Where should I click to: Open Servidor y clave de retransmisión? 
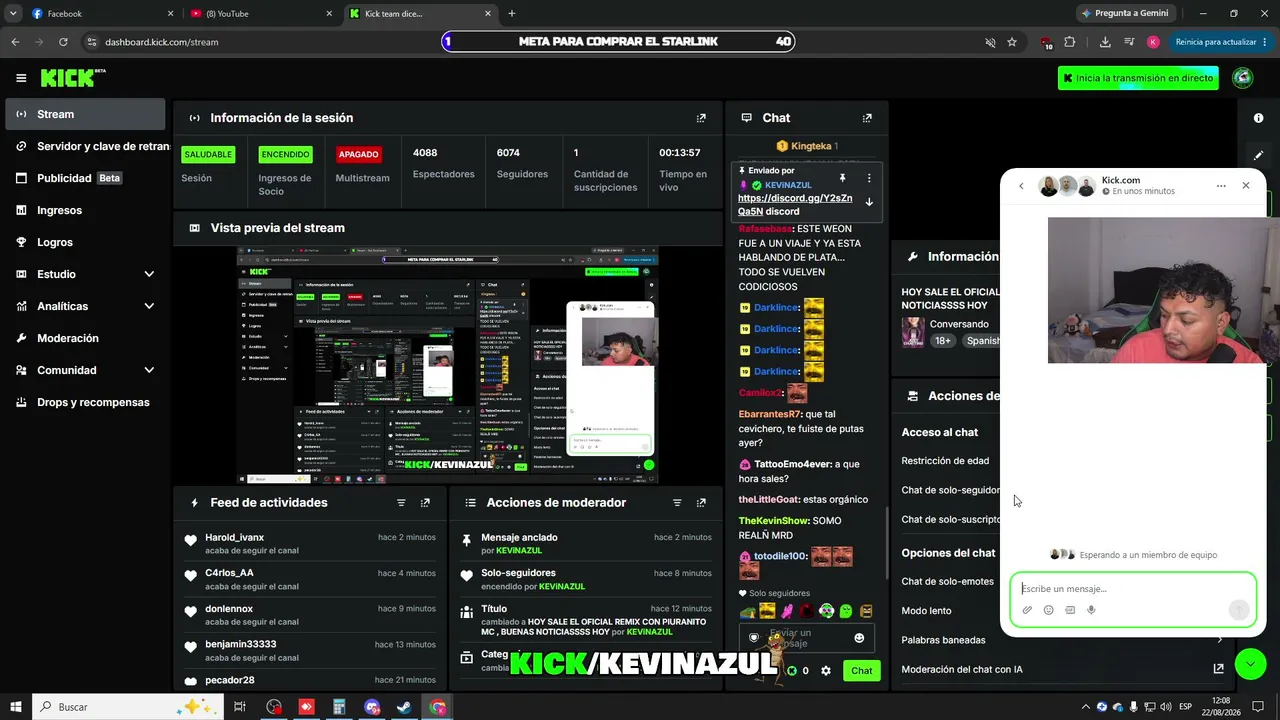85,146
